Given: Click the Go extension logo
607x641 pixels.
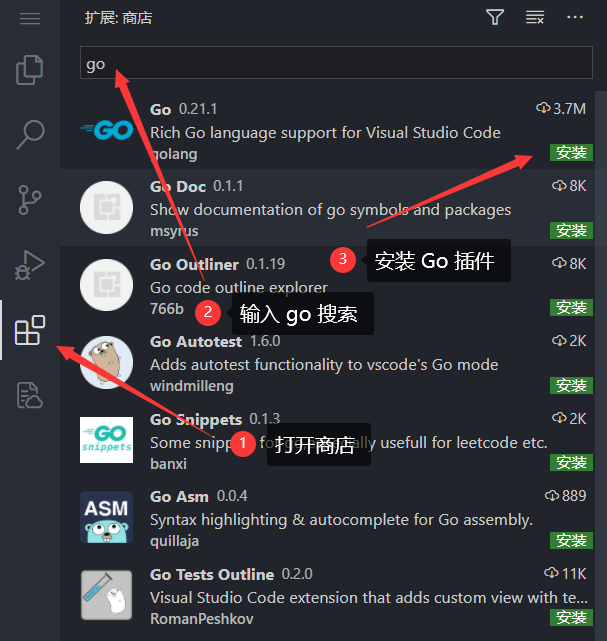Looking at the screenshot, I should tap(107, 130).
